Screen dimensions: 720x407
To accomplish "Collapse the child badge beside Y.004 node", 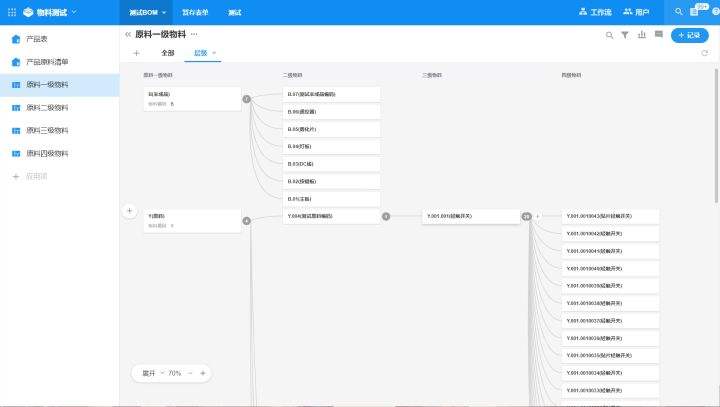I will click(x=386, y=216).
